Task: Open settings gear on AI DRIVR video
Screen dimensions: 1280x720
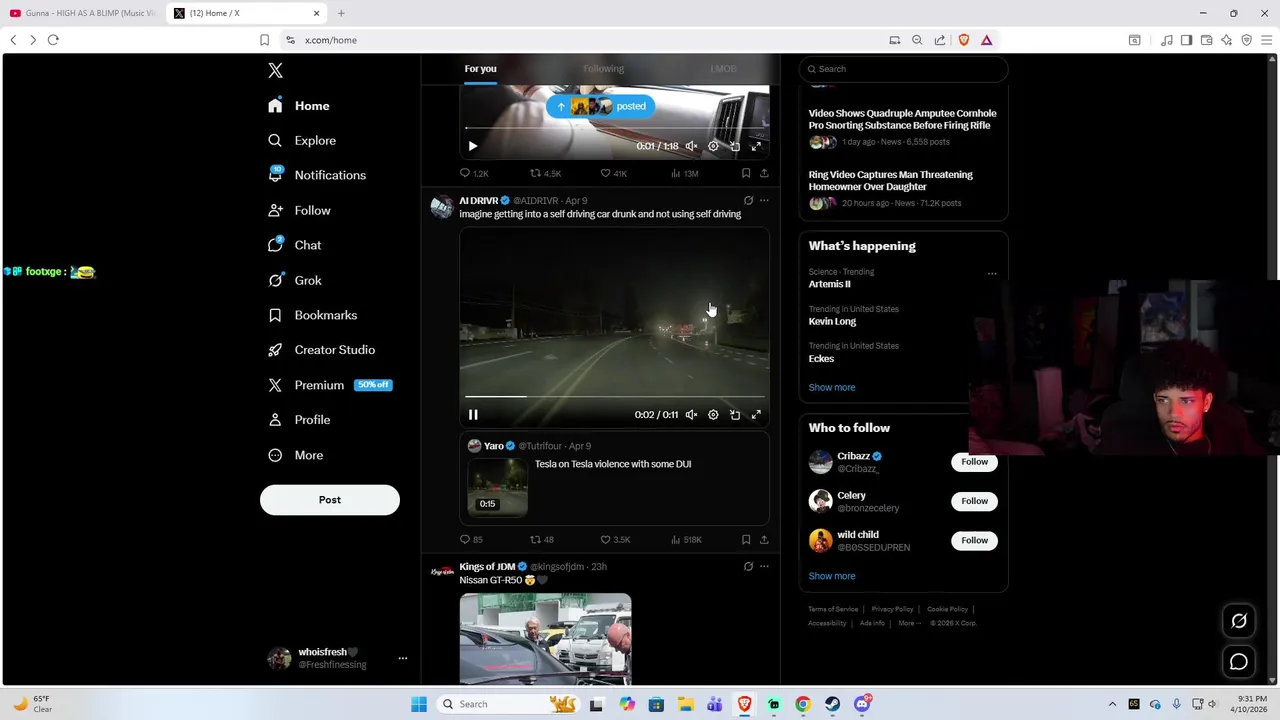Action: (713, 415)
